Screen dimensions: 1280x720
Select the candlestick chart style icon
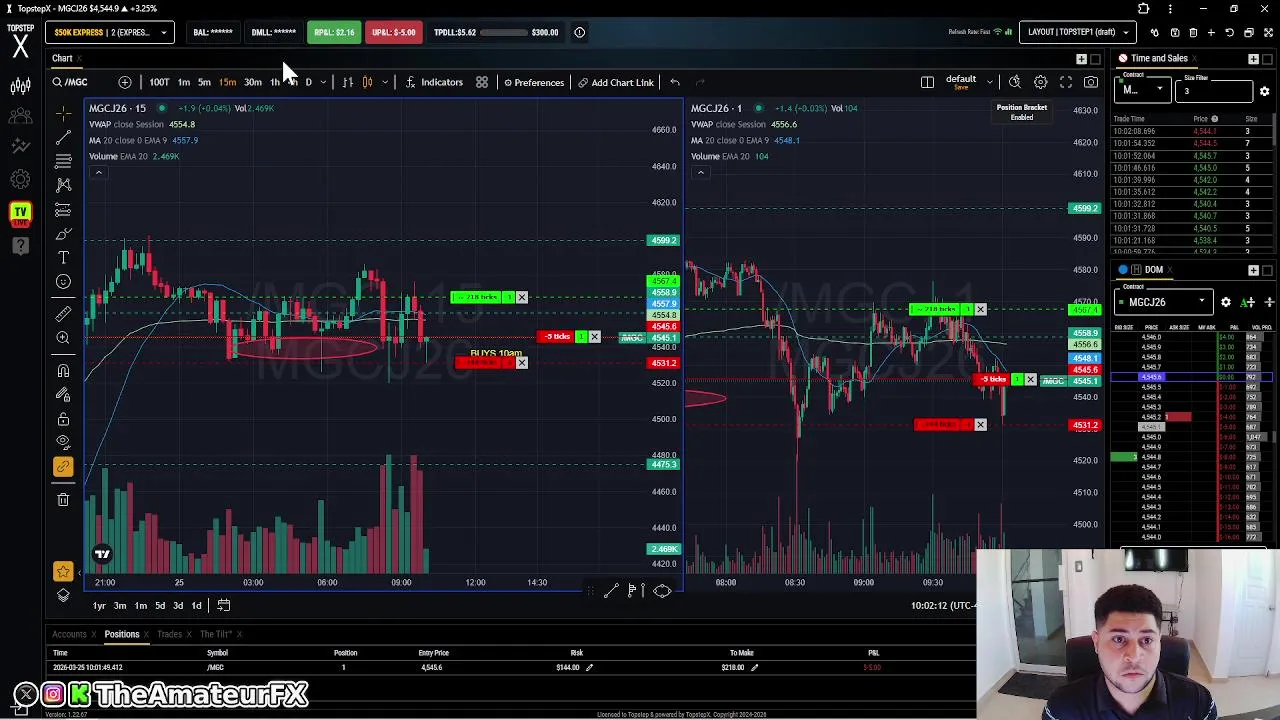(x=367, y=82)
